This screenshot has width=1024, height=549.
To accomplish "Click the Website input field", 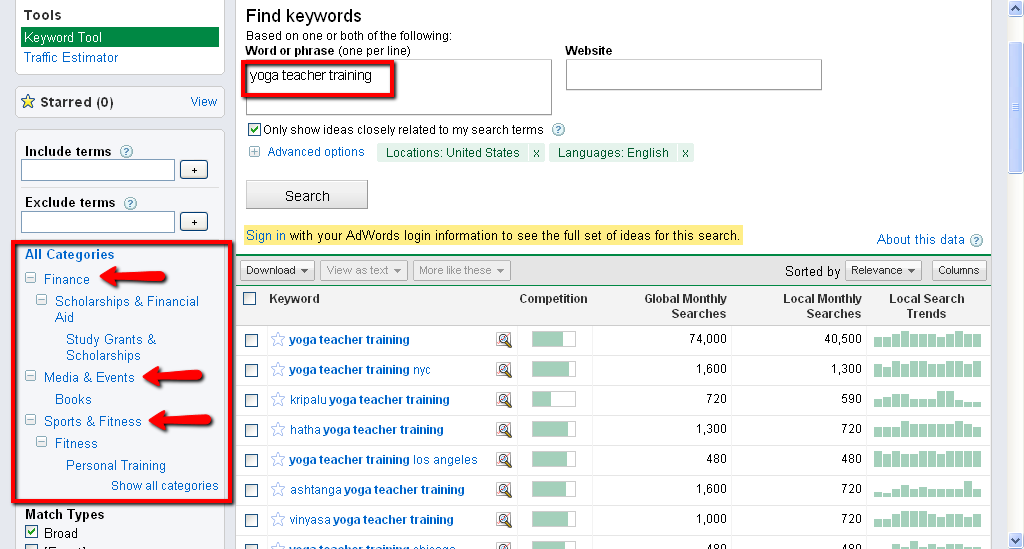I will point(693,75).
